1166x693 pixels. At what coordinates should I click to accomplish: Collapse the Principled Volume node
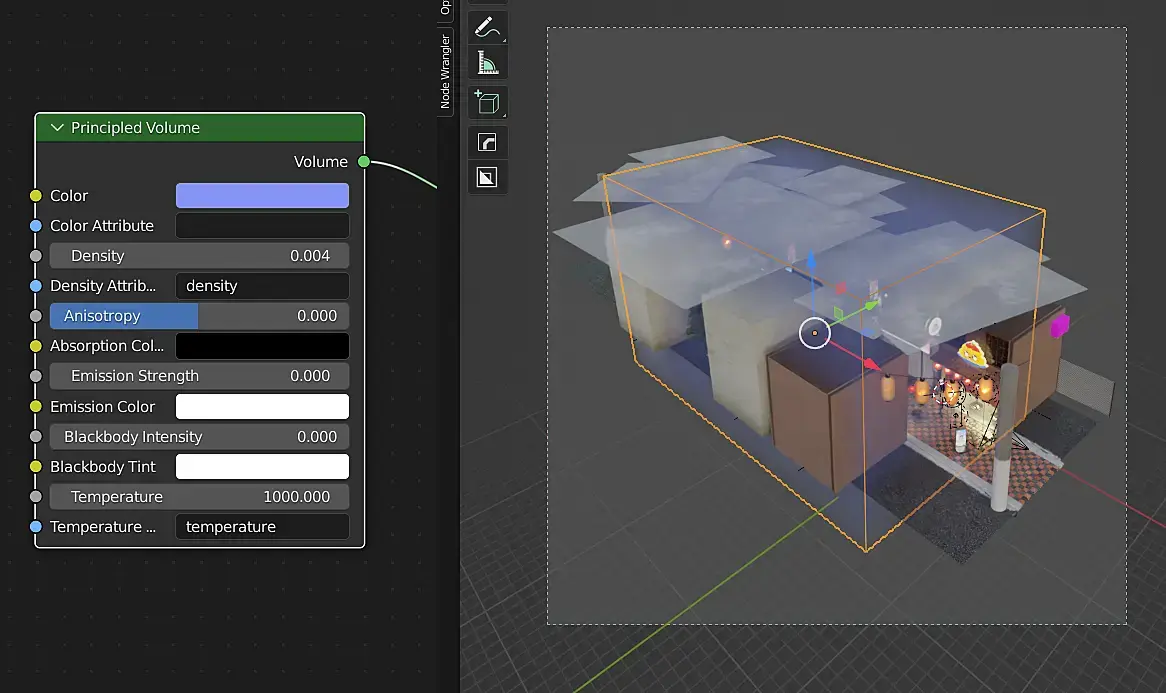(56, 128)
